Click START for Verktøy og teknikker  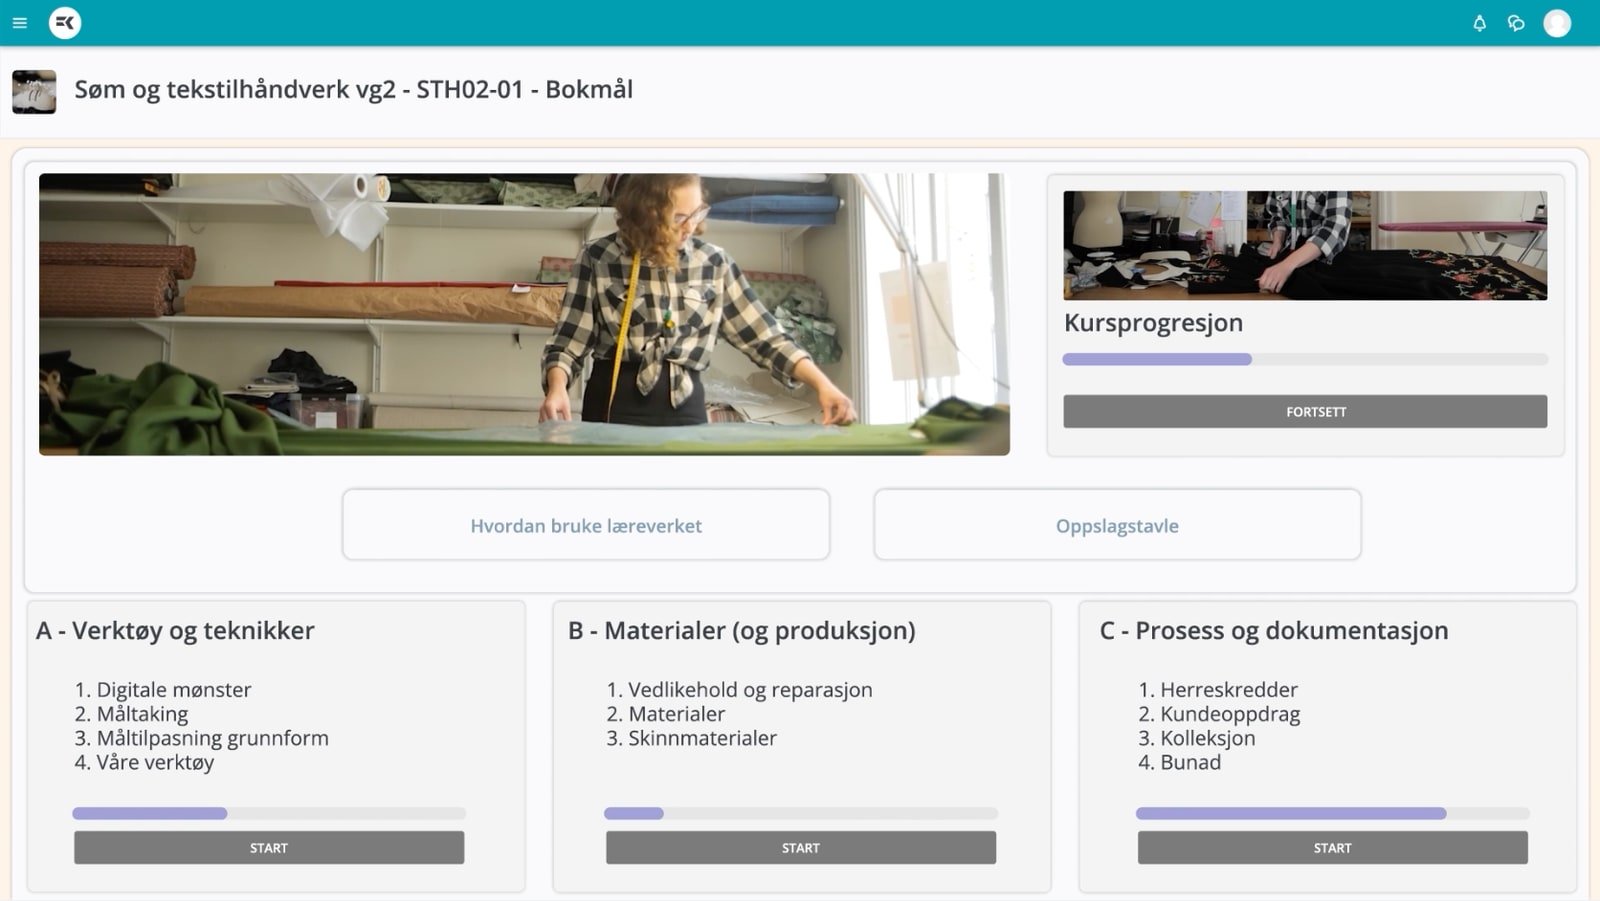tap(269, 847)
